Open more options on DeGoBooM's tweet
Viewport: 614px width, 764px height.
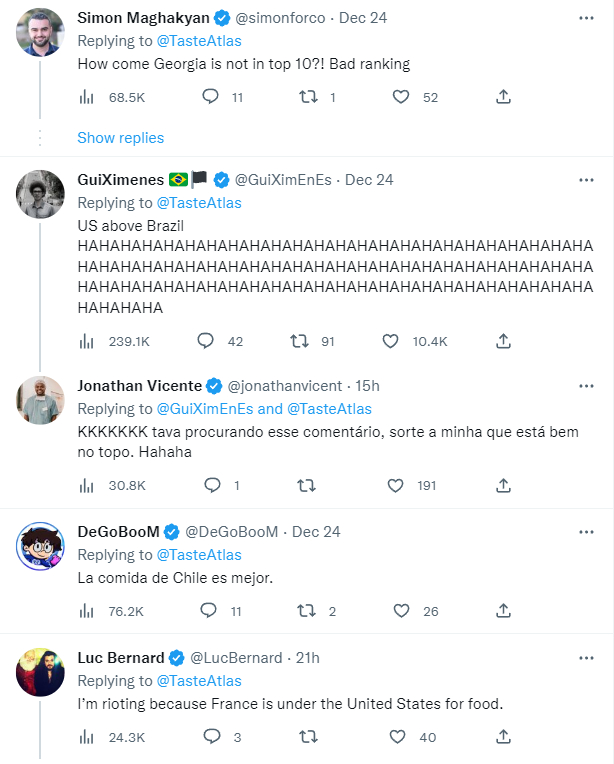click(x=586, y=531)
